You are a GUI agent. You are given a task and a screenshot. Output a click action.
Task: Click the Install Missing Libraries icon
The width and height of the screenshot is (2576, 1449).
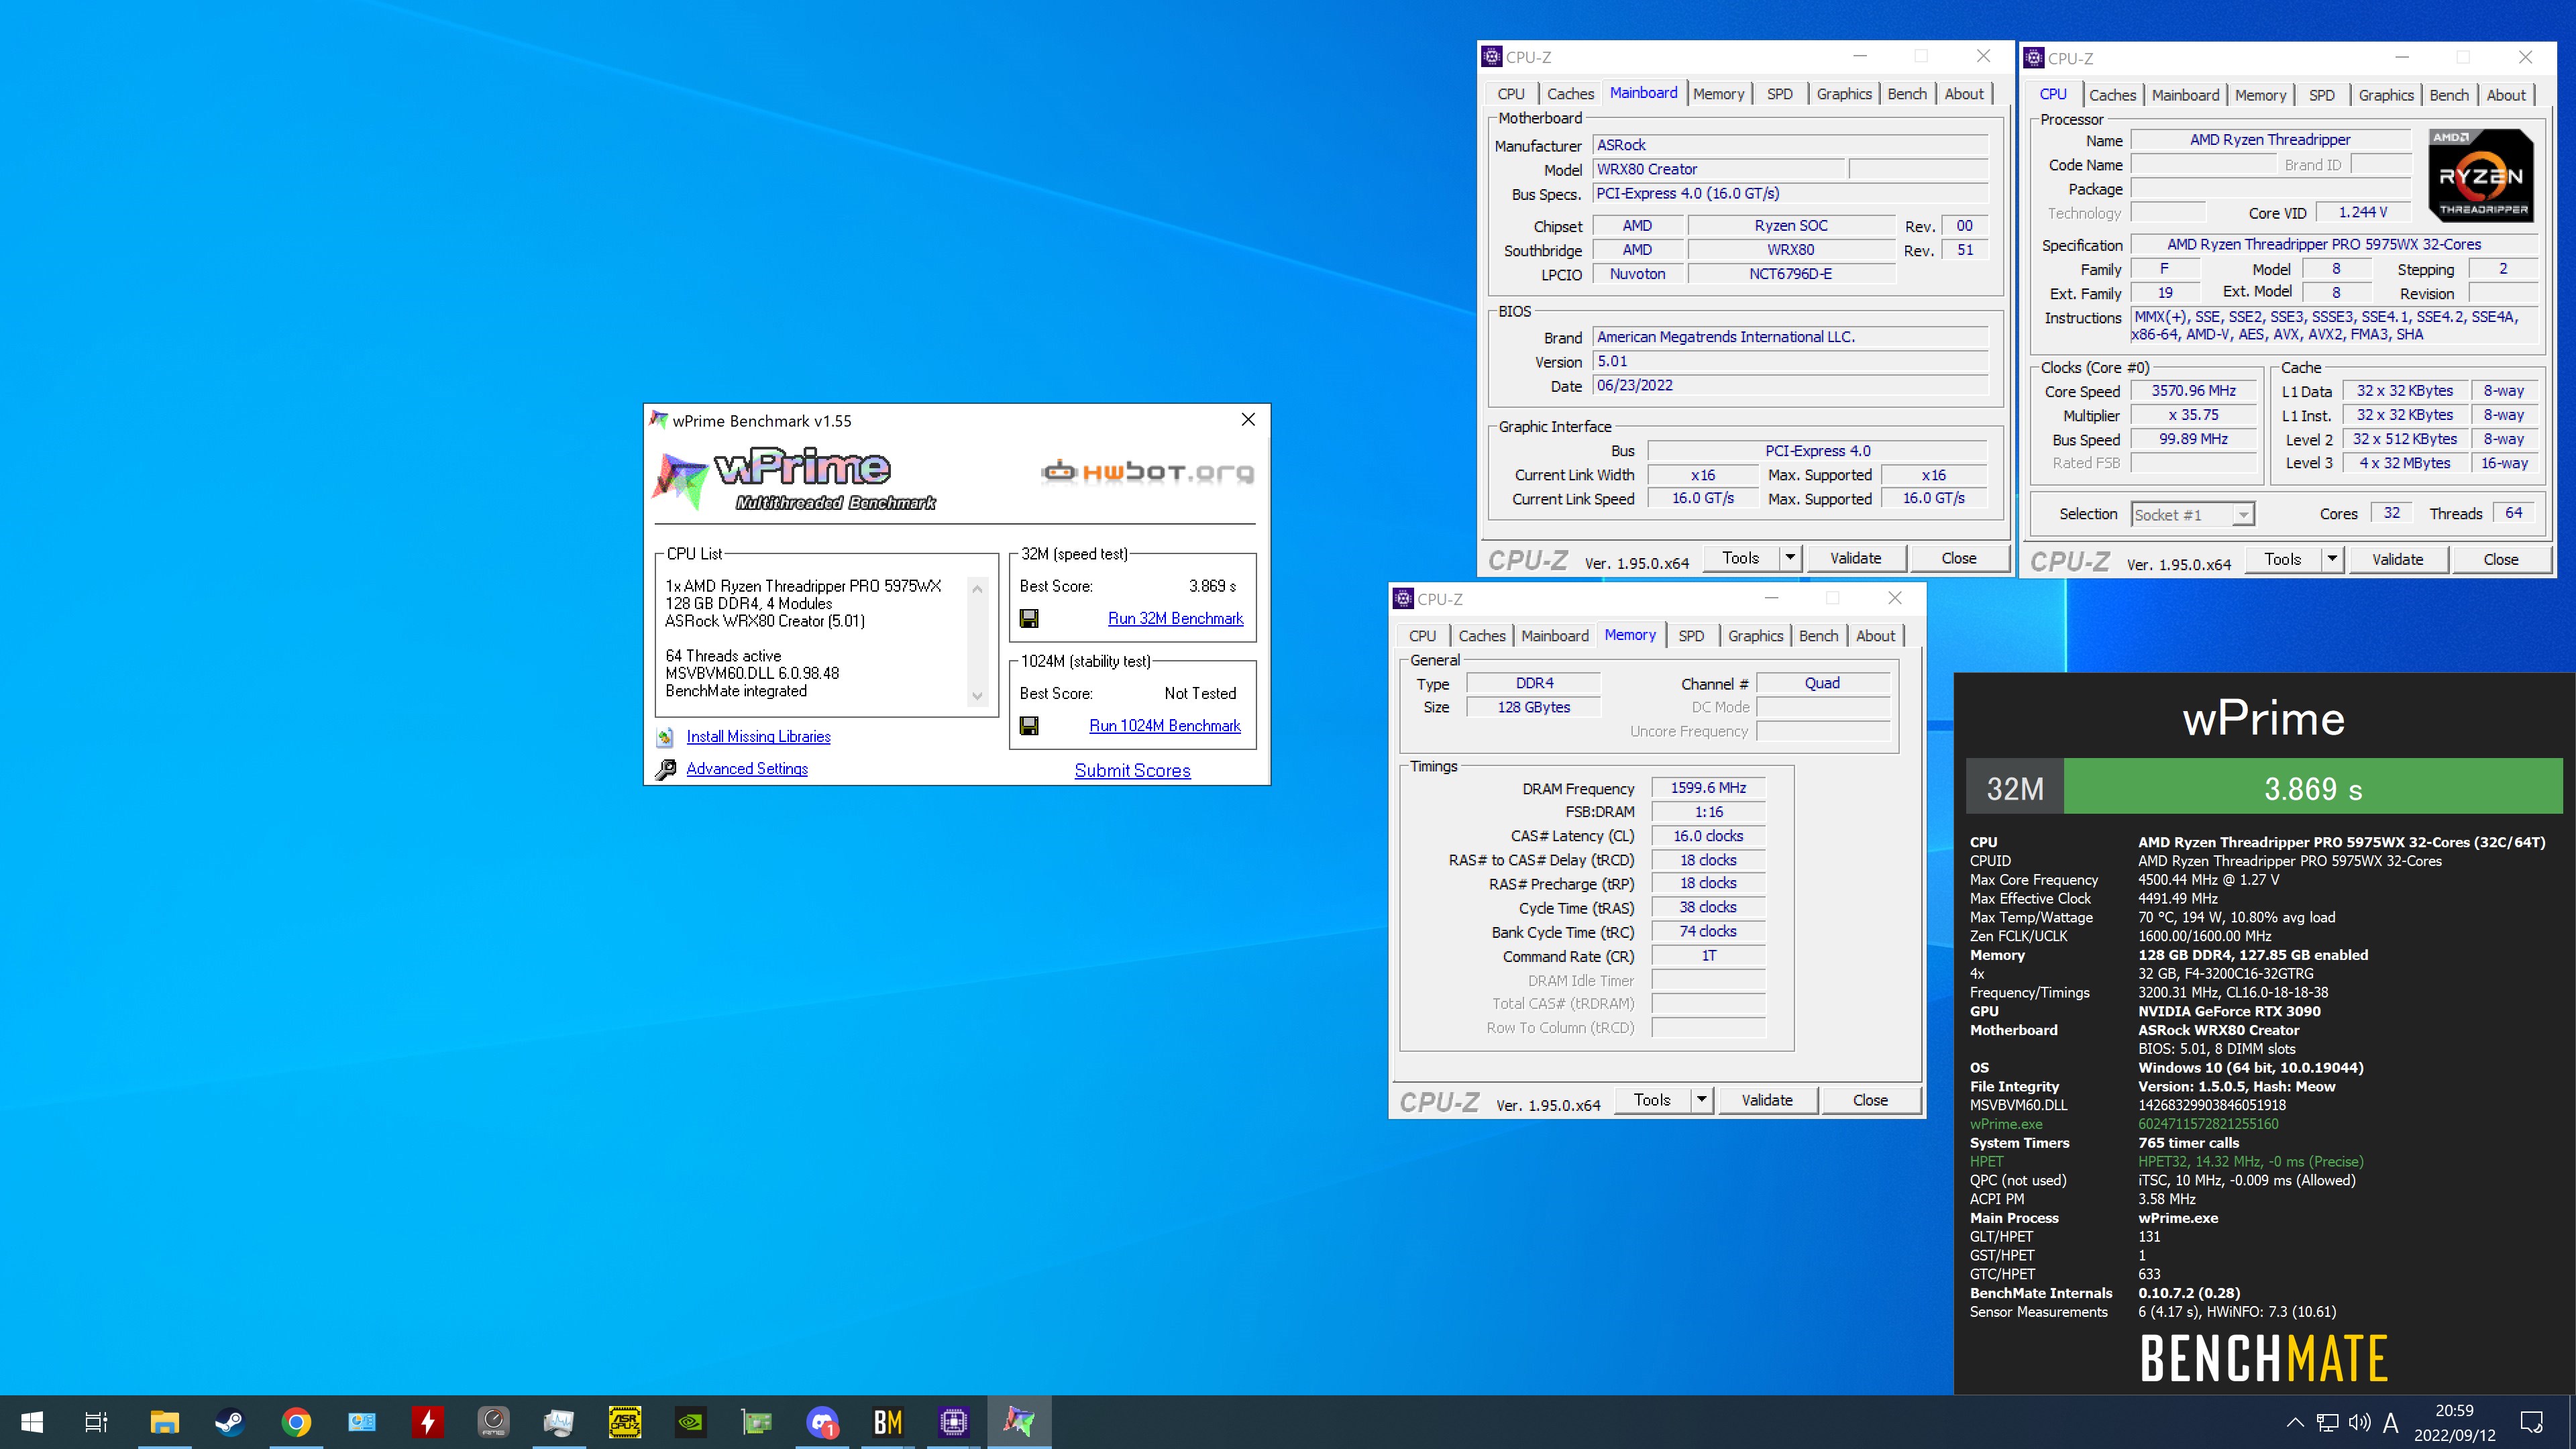[x=665, y=737]
